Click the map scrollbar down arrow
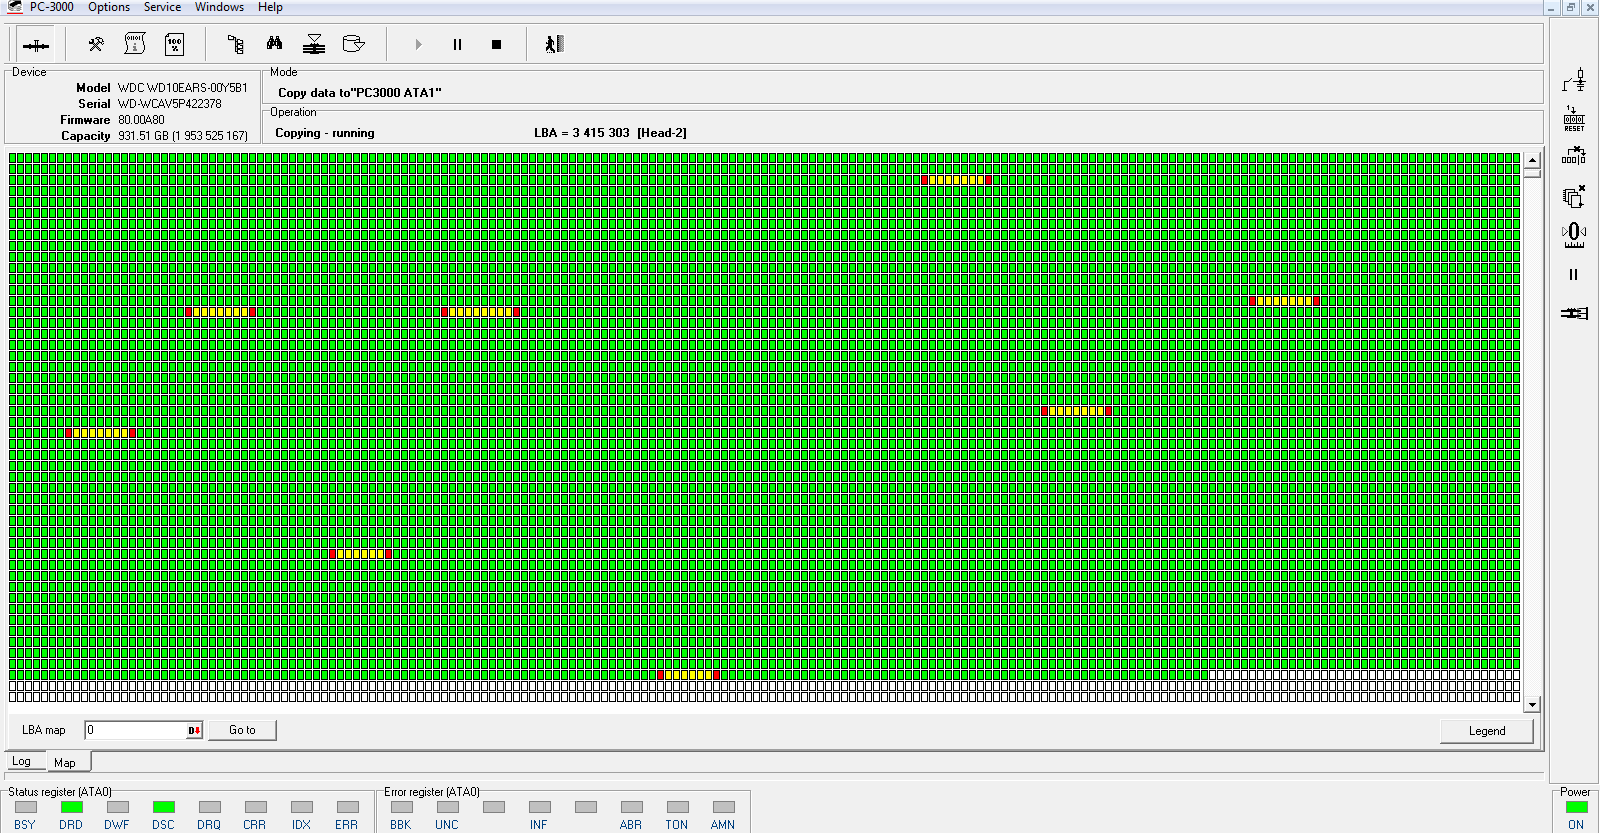Screen dimensions: 1600x833 click(x=1532, y=705)
